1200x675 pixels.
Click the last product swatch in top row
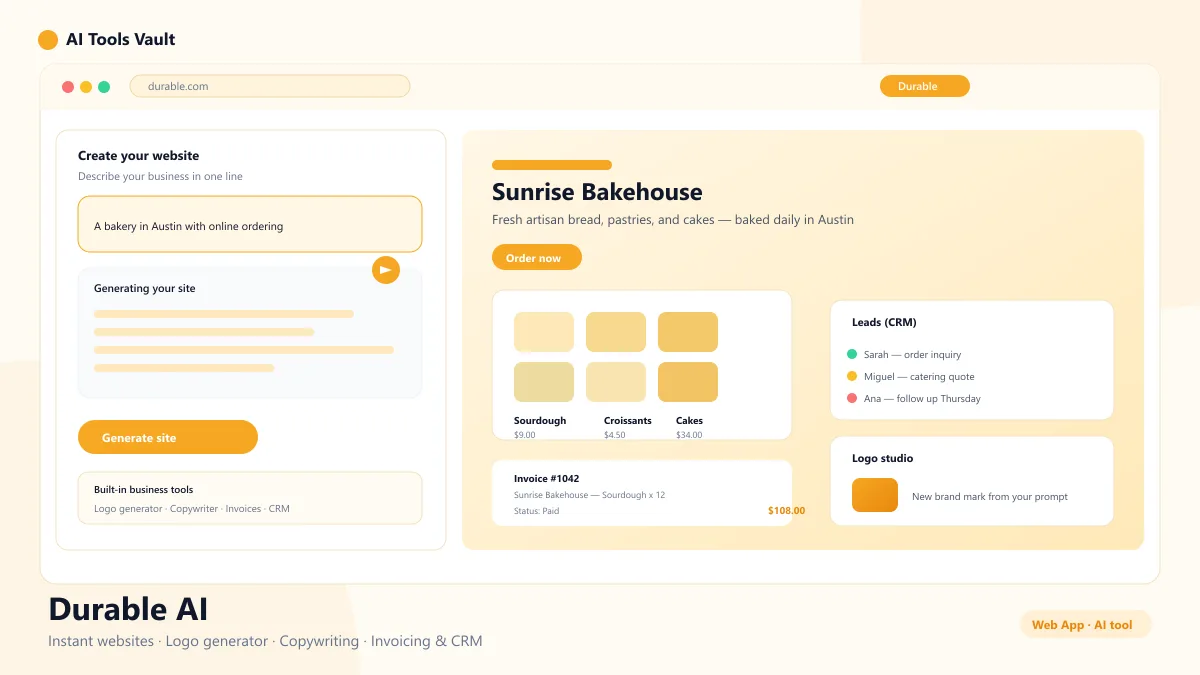(688, 332)
